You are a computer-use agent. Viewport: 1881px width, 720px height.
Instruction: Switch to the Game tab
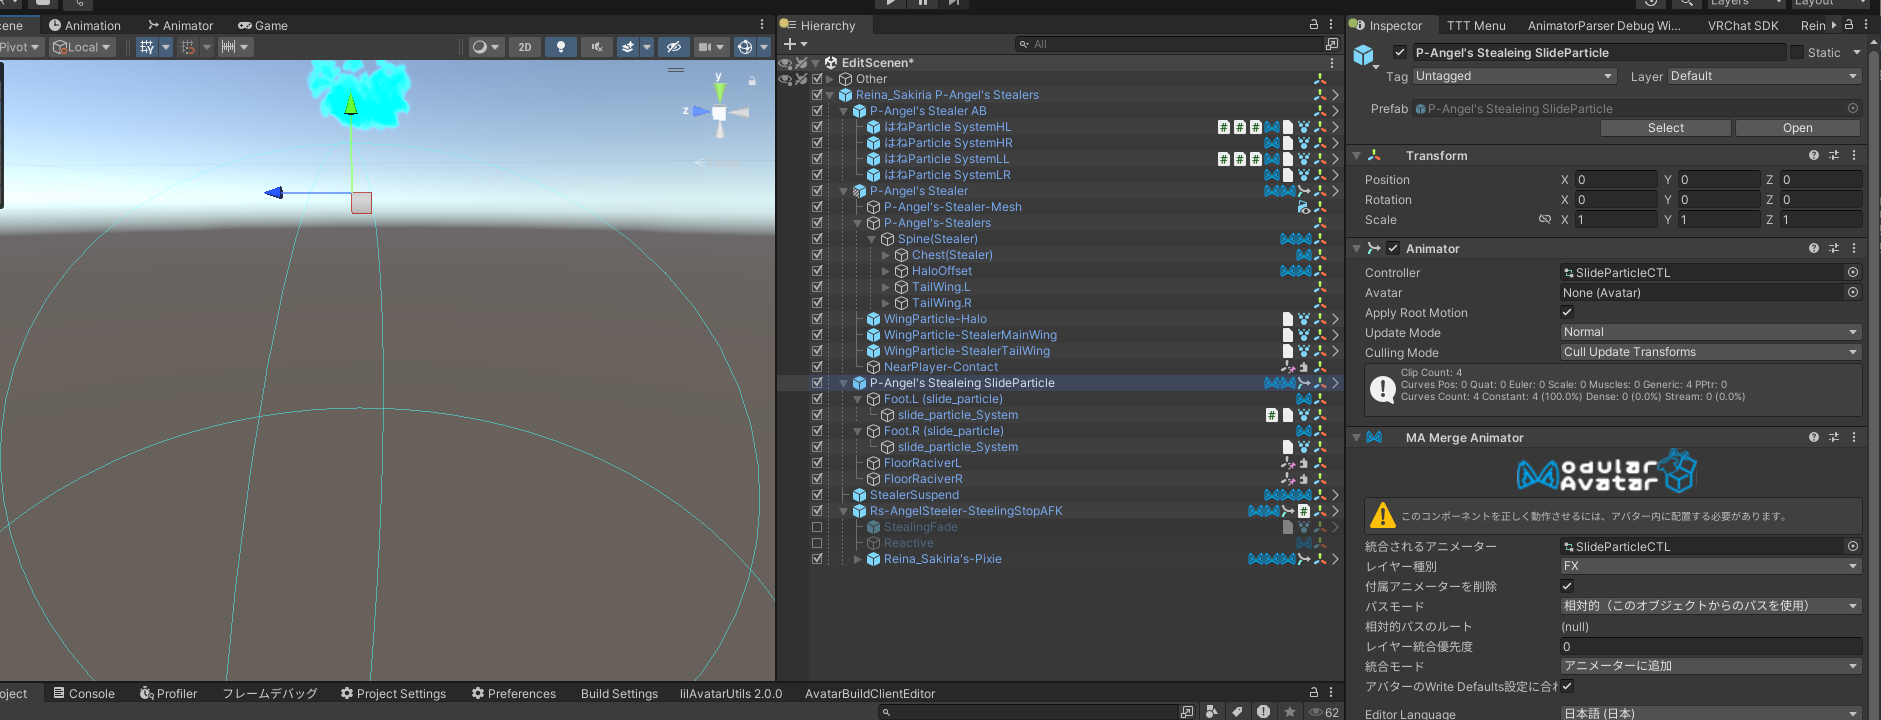pyautogui.click(x=263, y=25)
